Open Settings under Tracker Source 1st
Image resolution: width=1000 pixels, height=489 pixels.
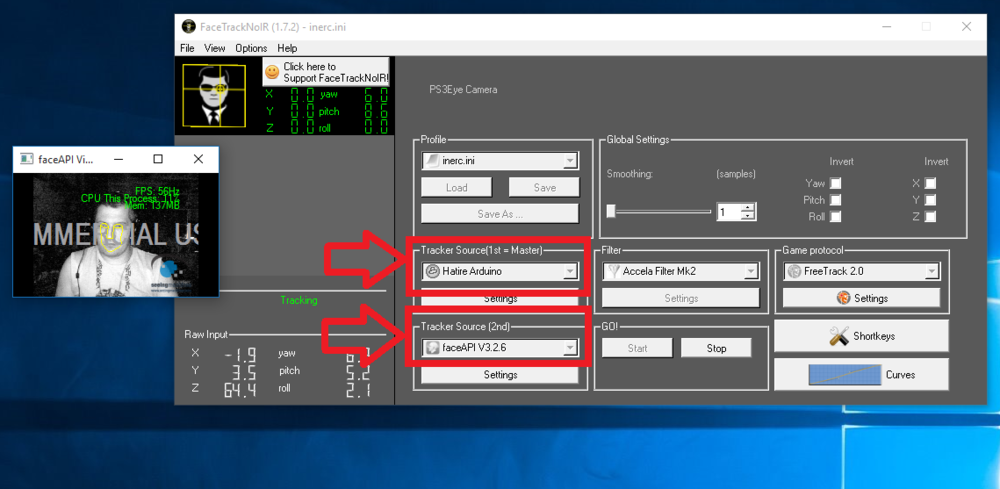pos(500,298)
